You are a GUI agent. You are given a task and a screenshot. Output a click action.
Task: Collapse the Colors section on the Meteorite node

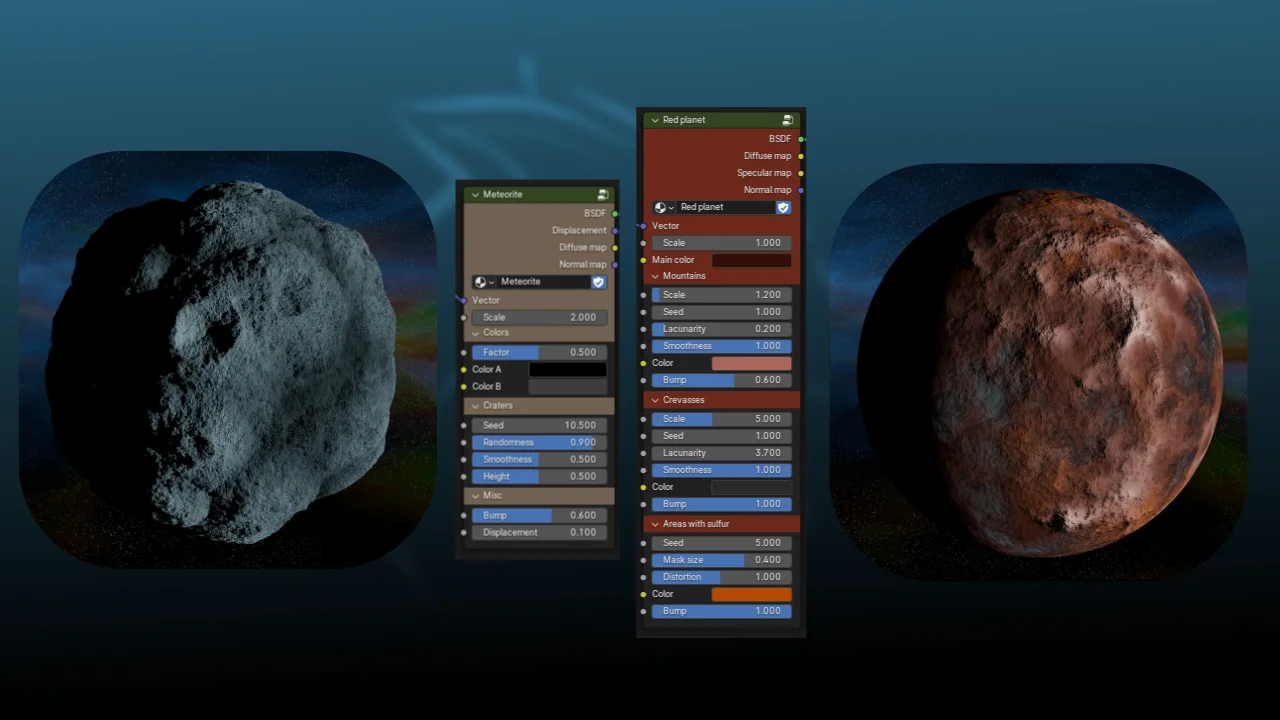476,333
